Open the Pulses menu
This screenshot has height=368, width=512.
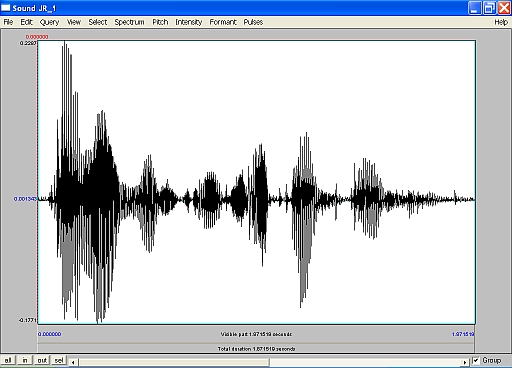coord(253,22)
